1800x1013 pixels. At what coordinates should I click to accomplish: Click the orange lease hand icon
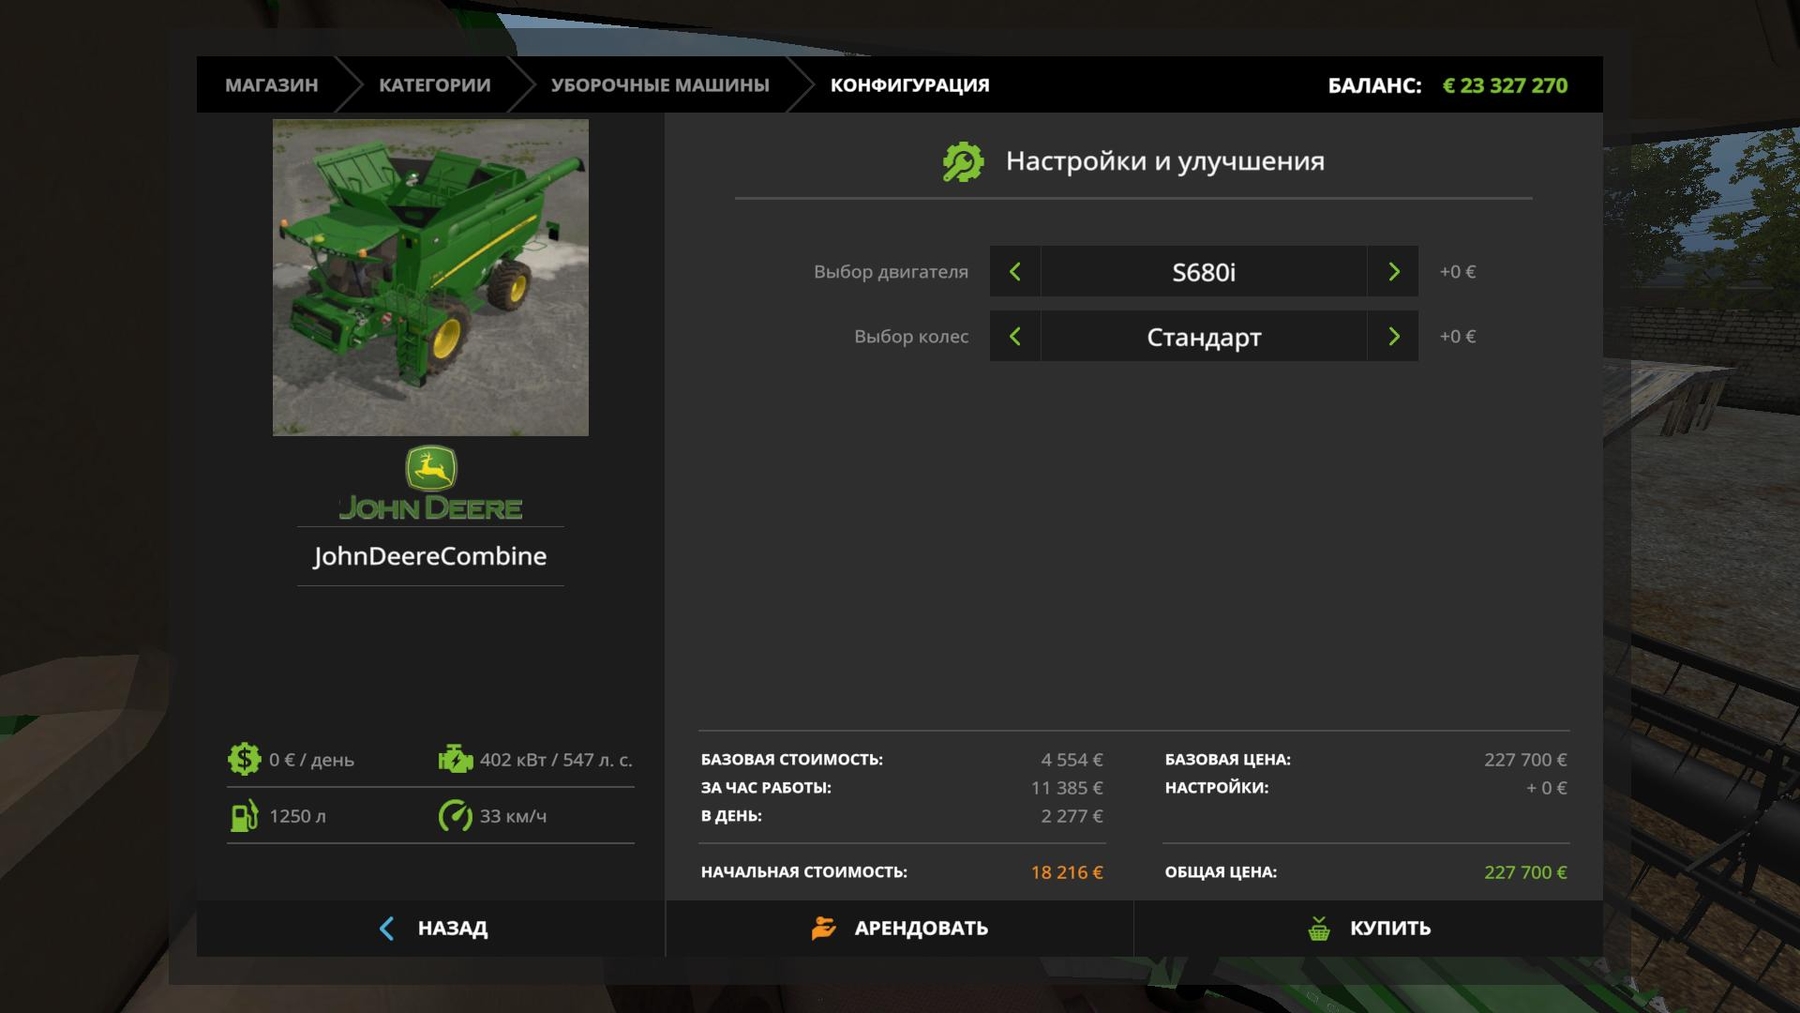823,929
